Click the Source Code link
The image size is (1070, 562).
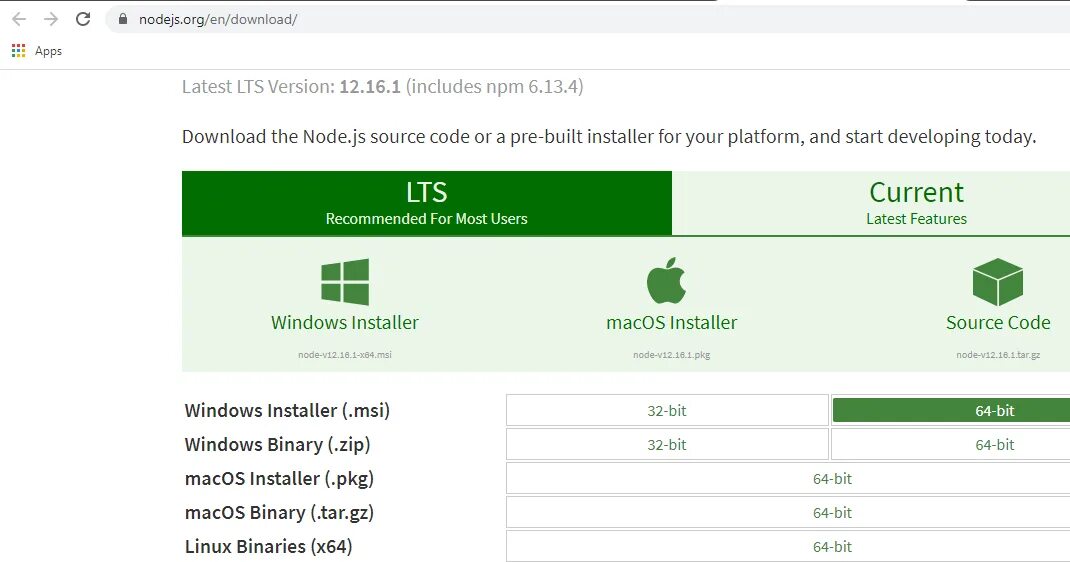[x=998, y=322]
